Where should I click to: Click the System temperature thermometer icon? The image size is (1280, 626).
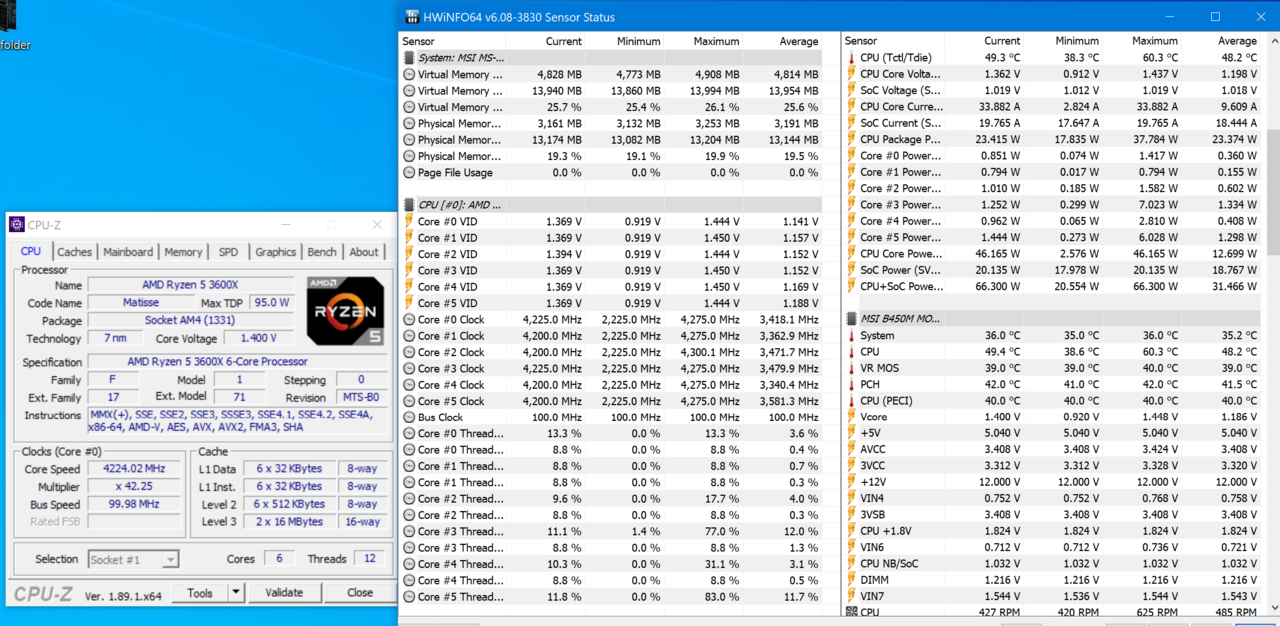851,336
